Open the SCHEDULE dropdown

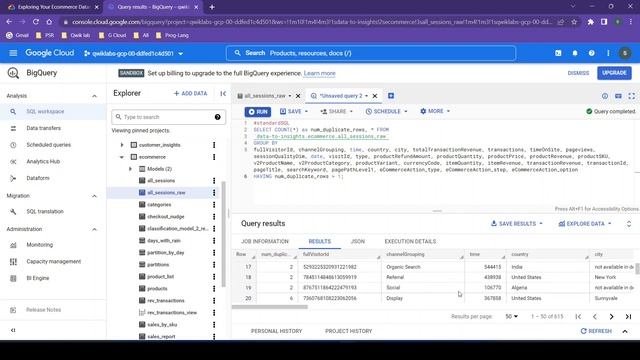(x=386, y=111)
